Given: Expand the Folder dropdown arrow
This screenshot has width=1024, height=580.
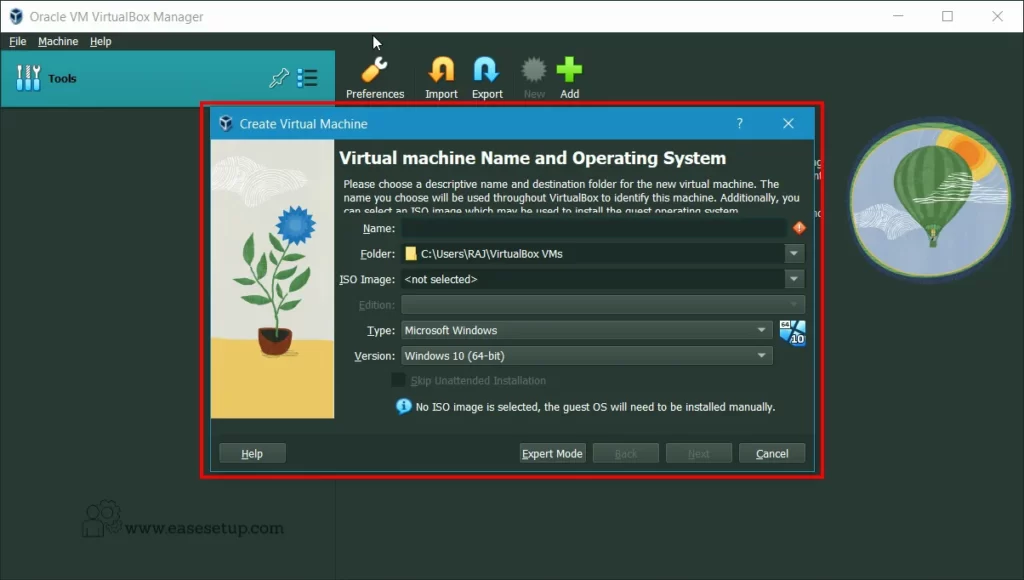Looking at the screenshot, I should pyautogui.click(x=794, y=253).
